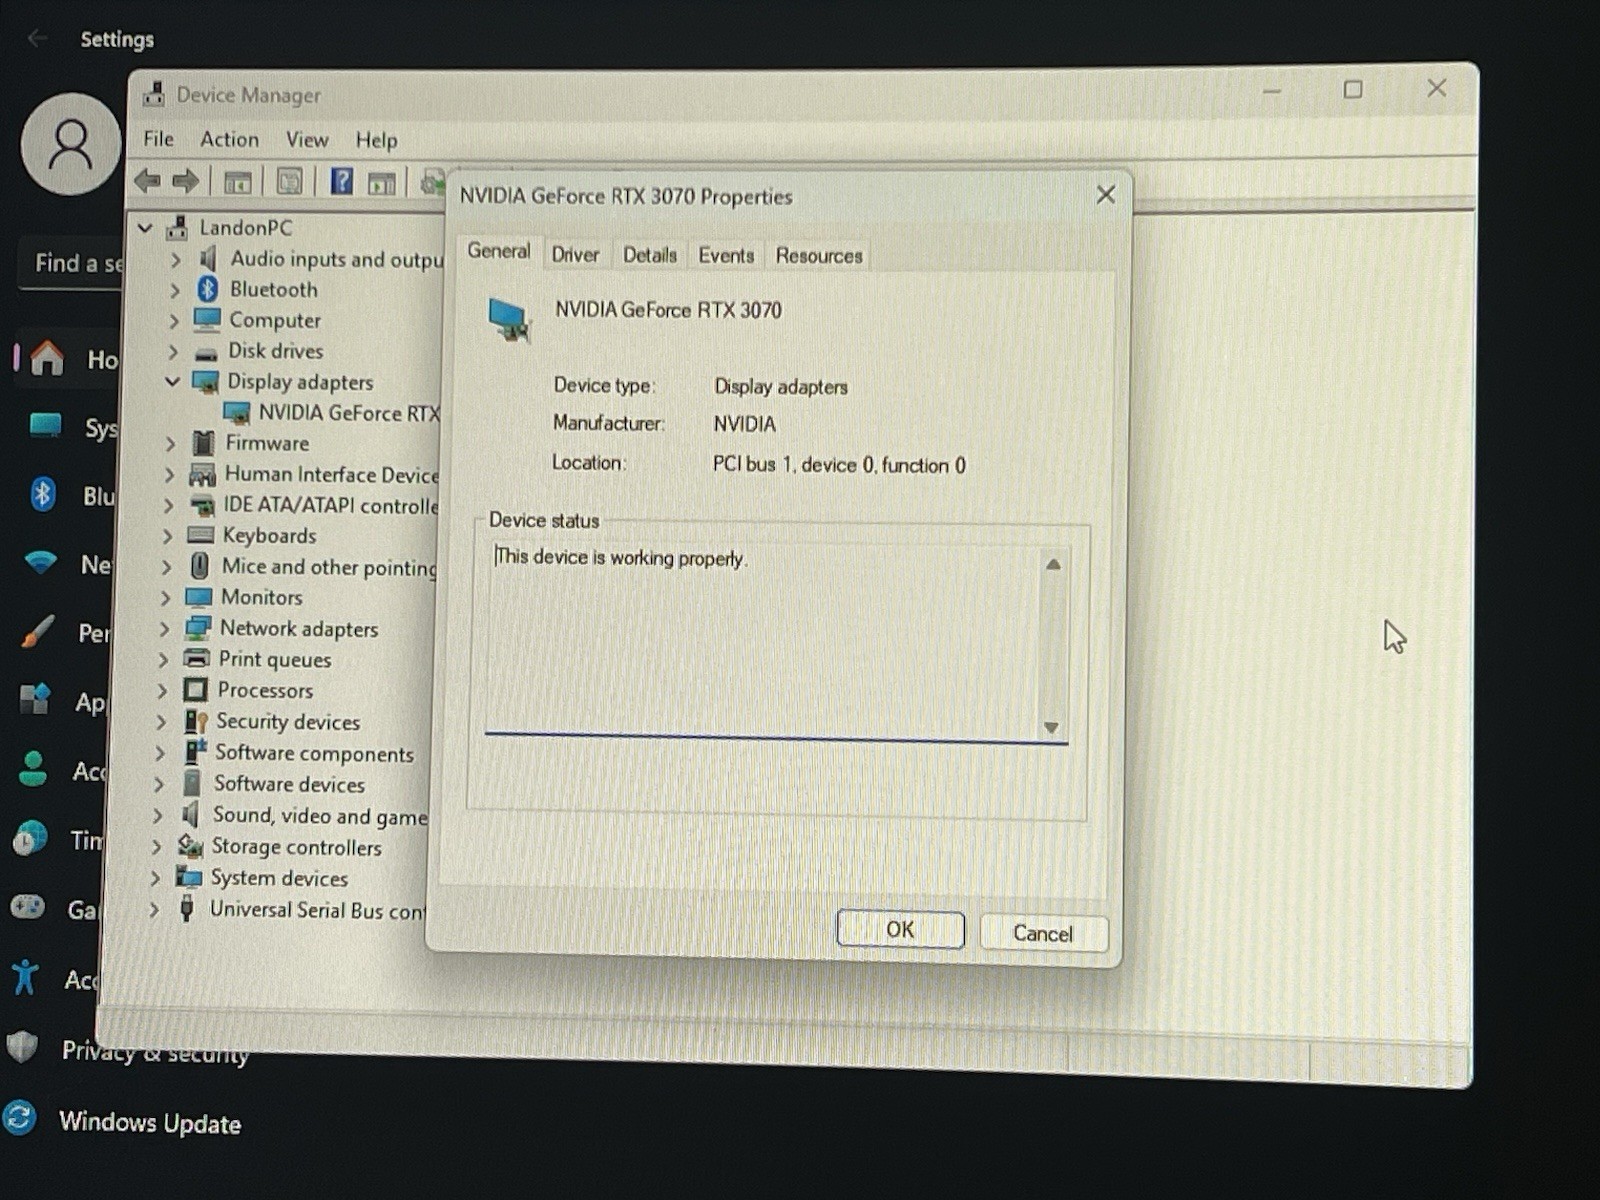The width and height of the screenshot is (1600, 1200).
Task: Click the Disk drives icon
Action: pos(206,352)
